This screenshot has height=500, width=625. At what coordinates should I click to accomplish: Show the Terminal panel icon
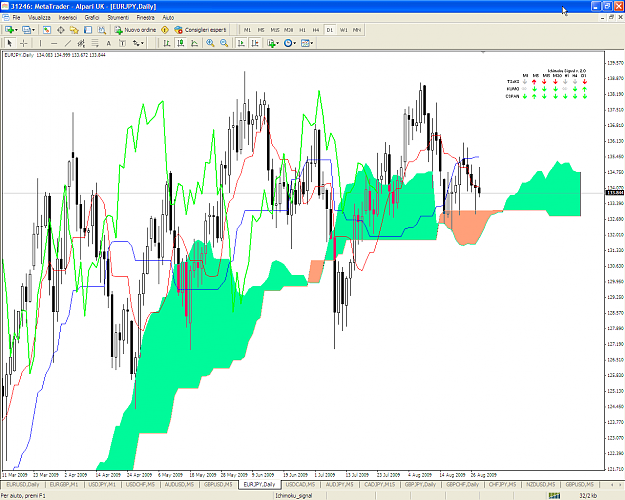click(x=88, y=30)
